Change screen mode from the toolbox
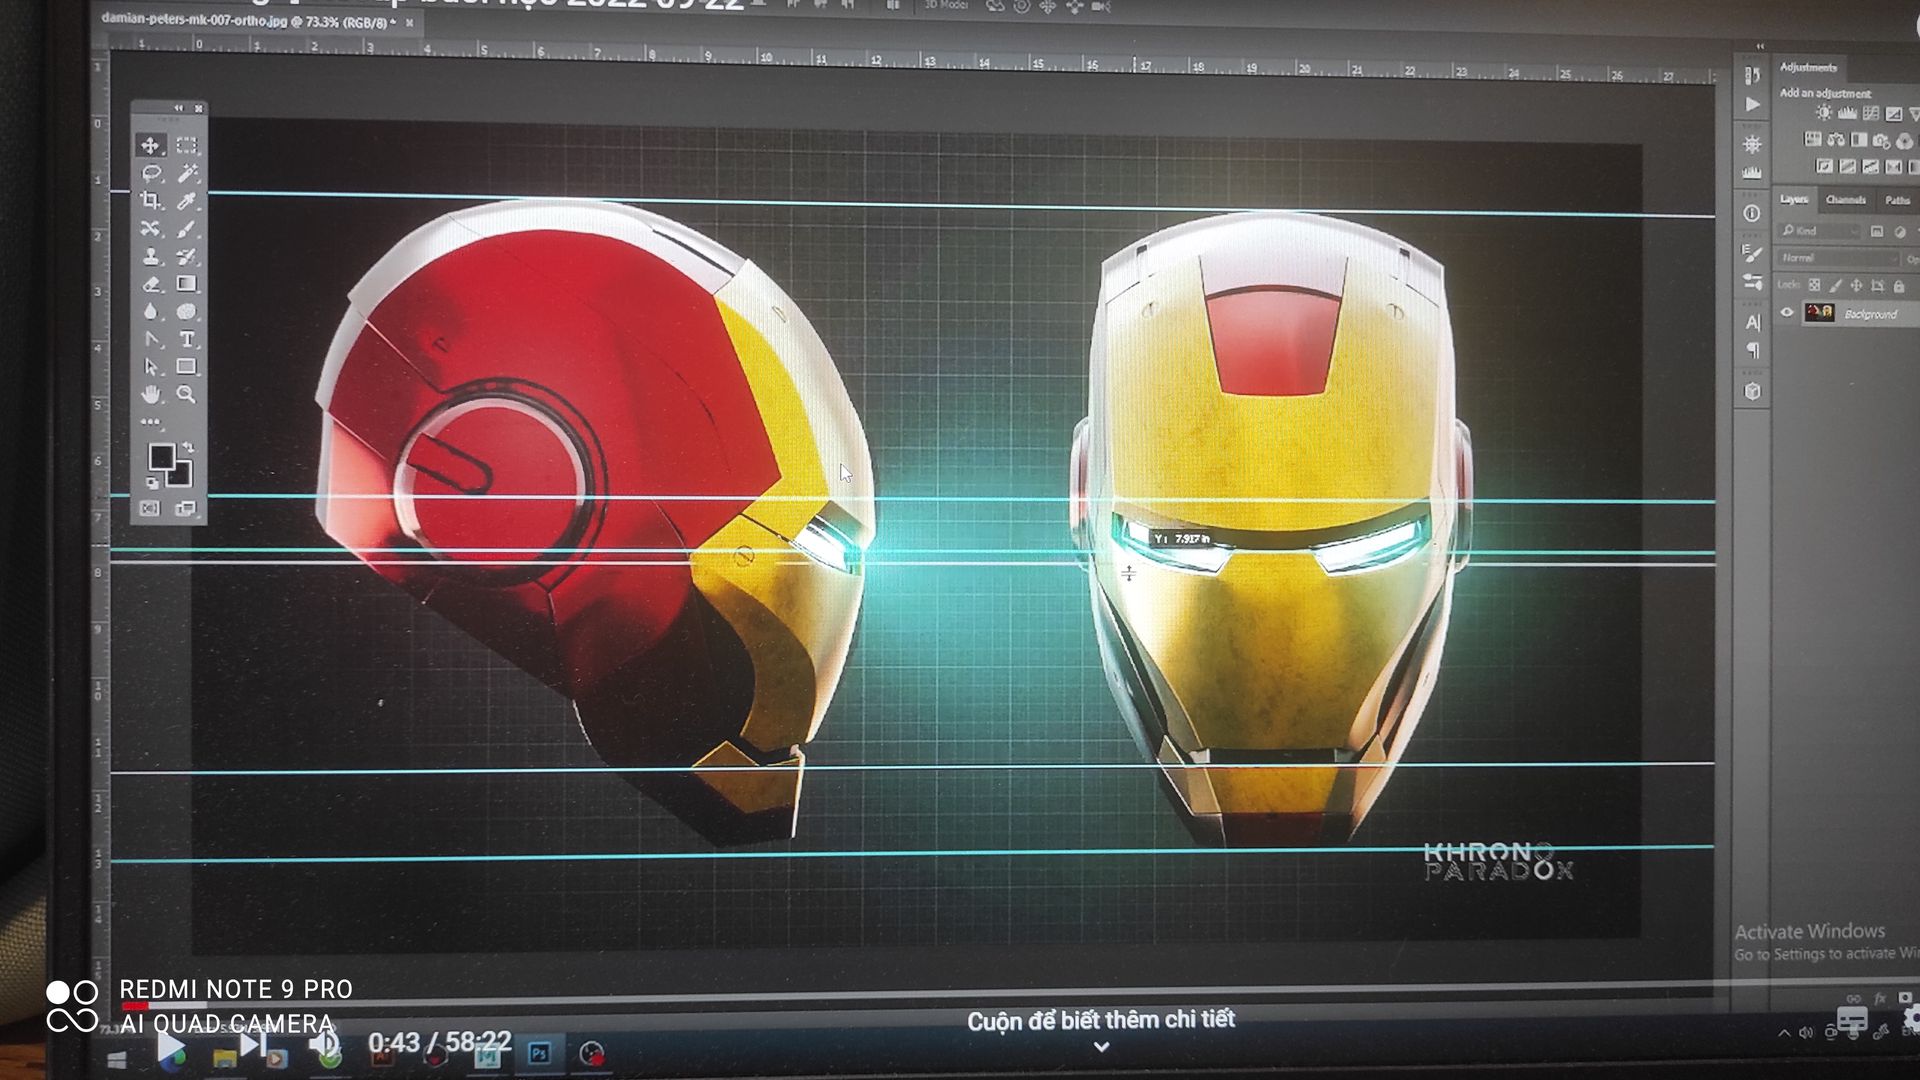1920x1080 pixels. coord(186,509)
